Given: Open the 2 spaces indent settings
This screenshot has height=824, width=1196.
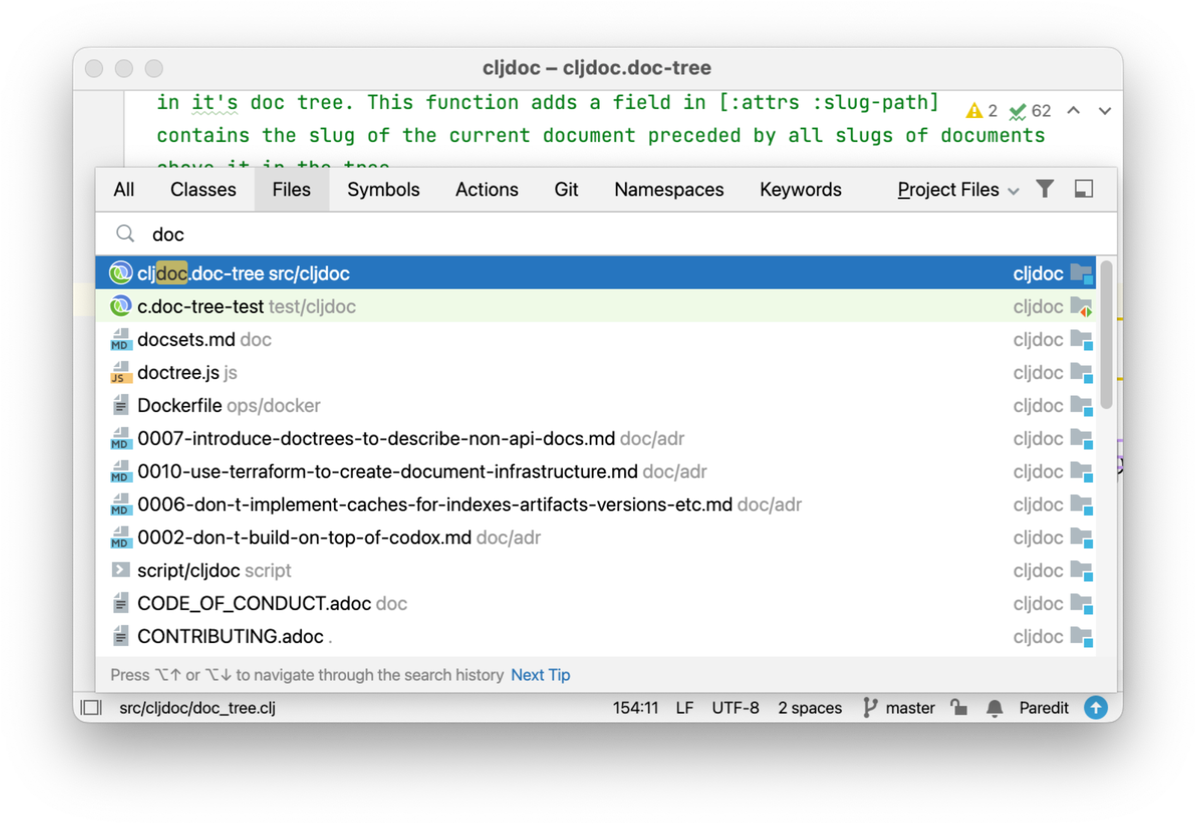Looking at the screenshot, I should 809,708.
